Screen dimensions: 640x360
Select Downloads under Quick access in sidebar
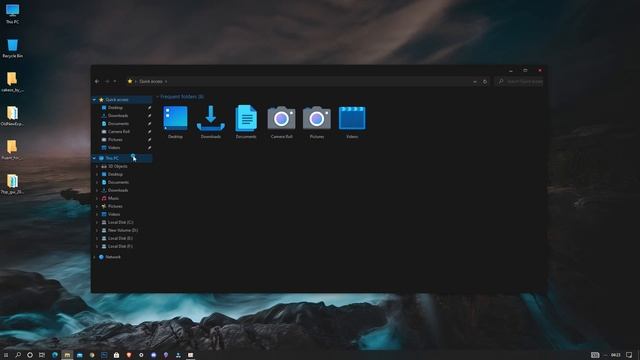(118, 116)
